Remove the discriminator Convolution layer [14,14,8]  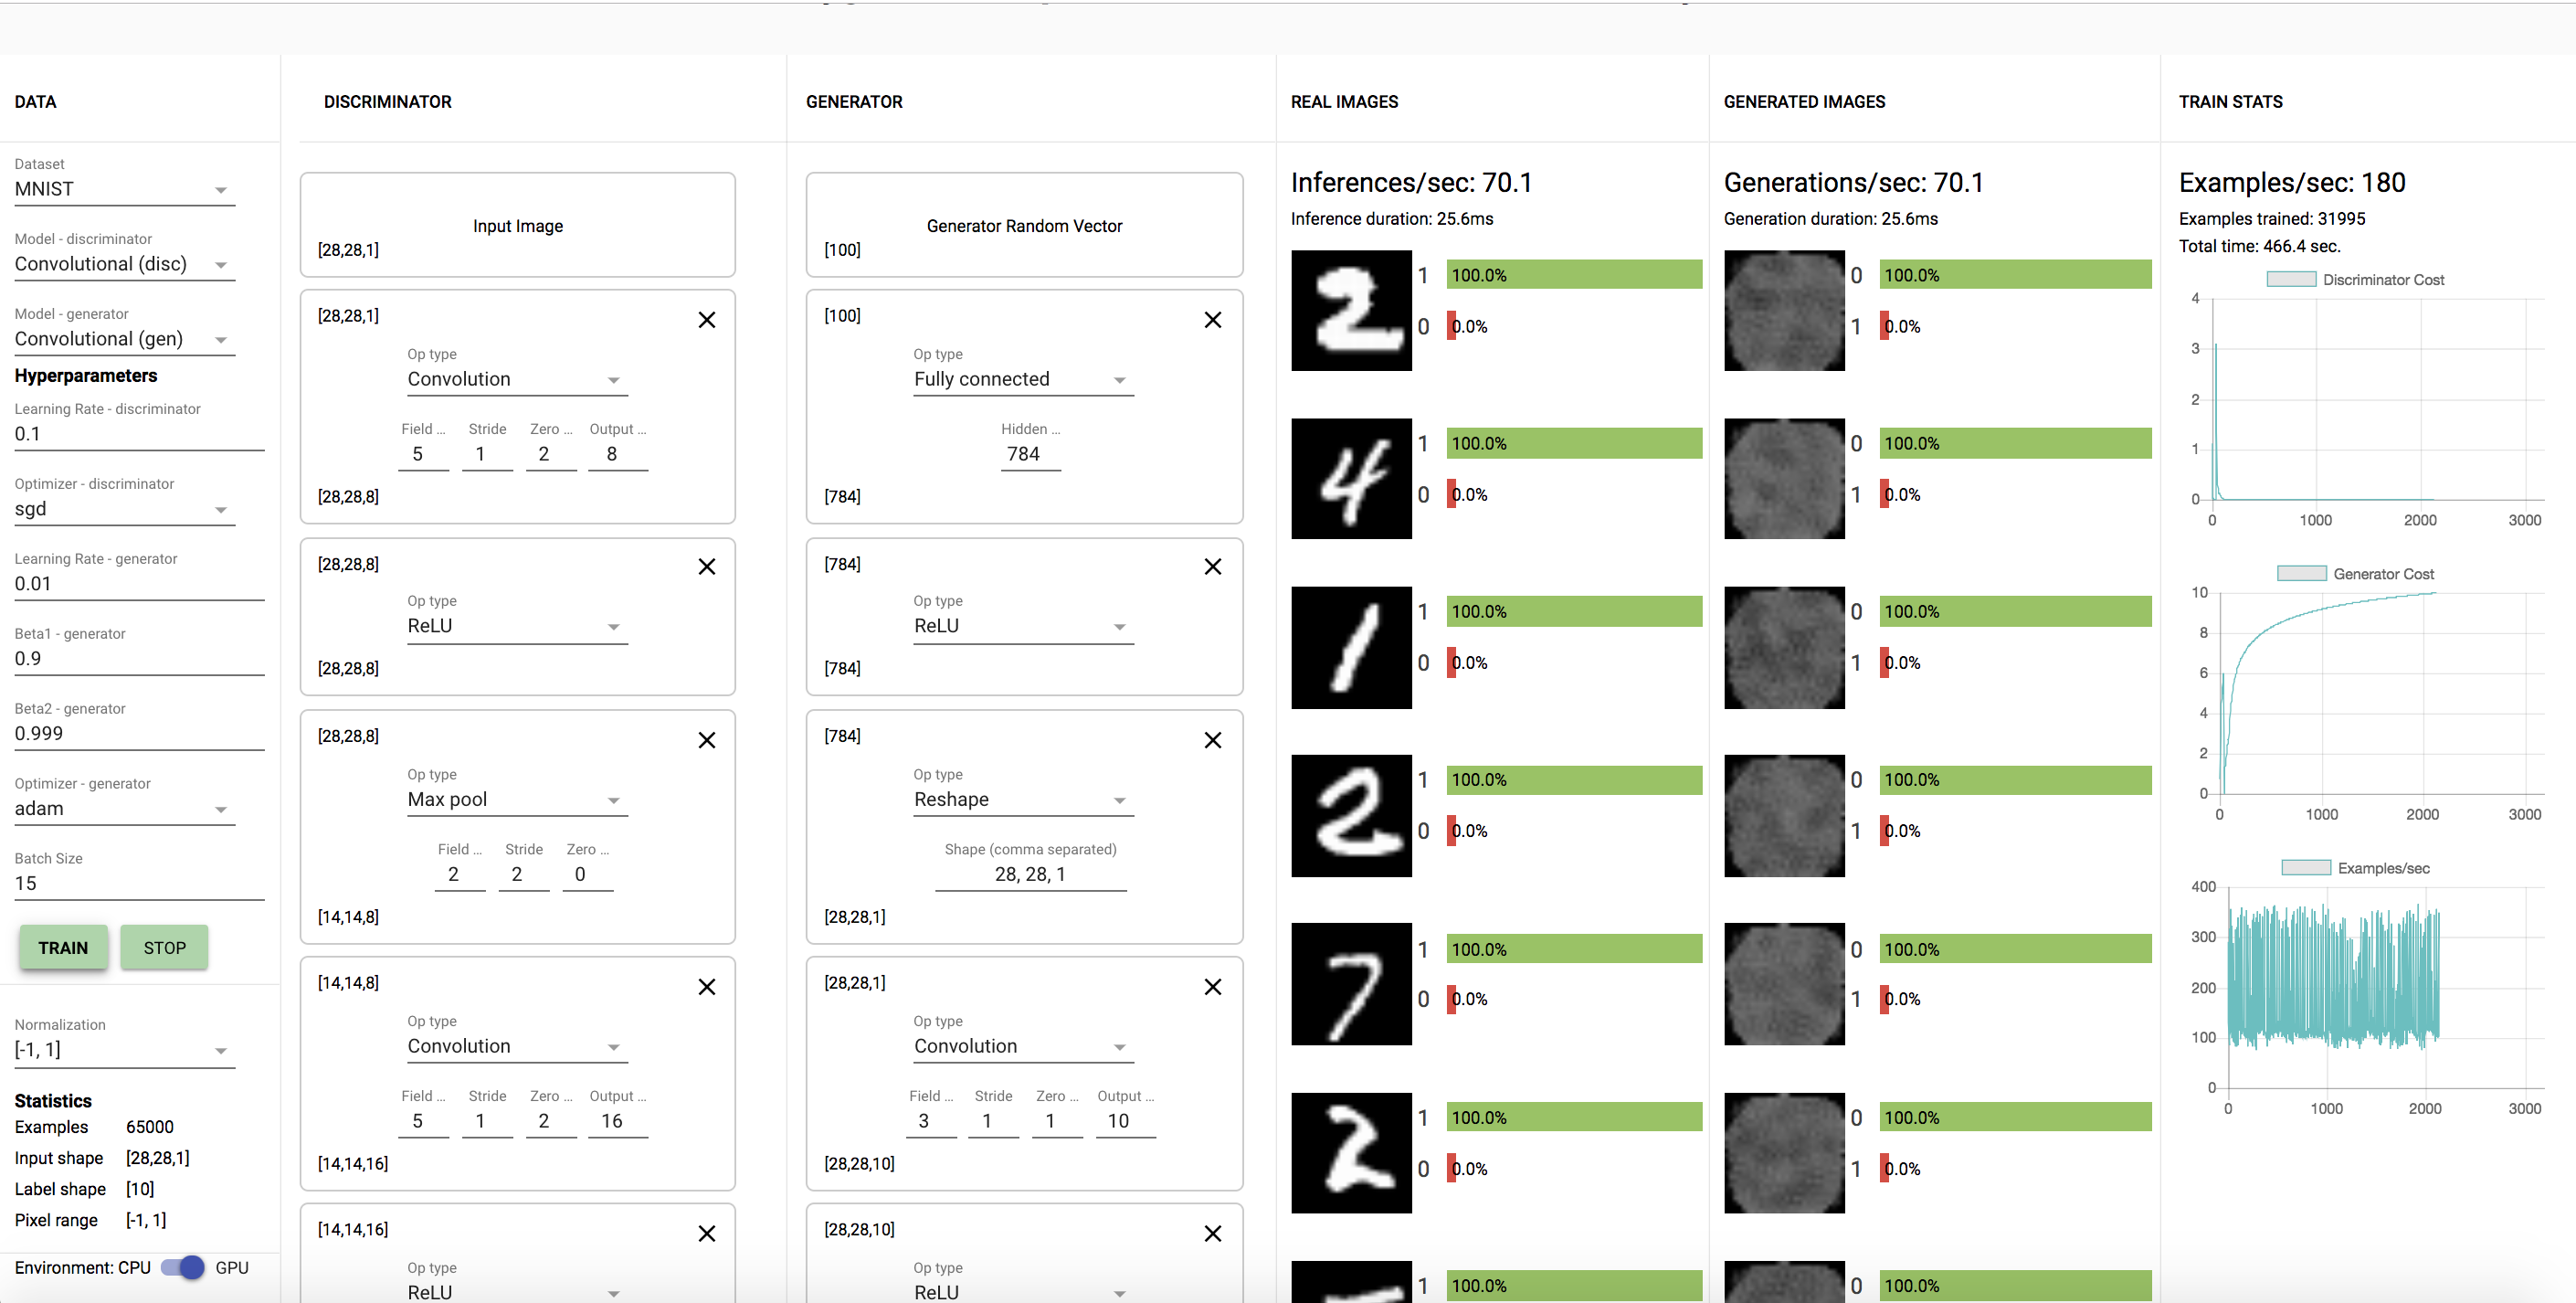tap(706, 987)
